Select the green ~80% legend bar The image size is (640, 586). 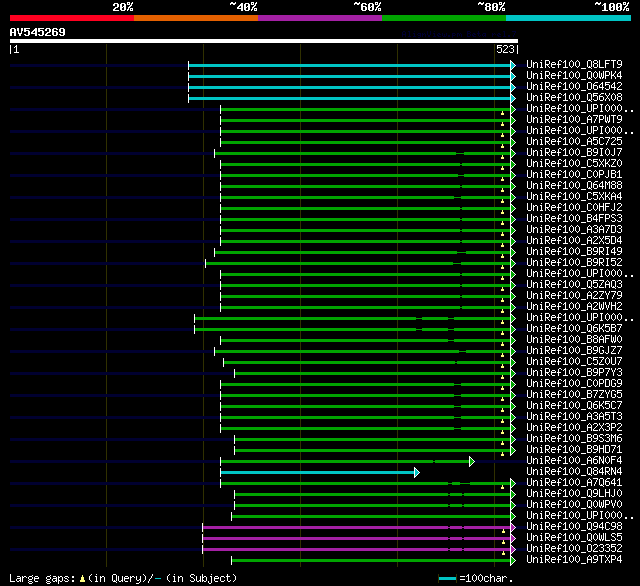click(443, 18)
